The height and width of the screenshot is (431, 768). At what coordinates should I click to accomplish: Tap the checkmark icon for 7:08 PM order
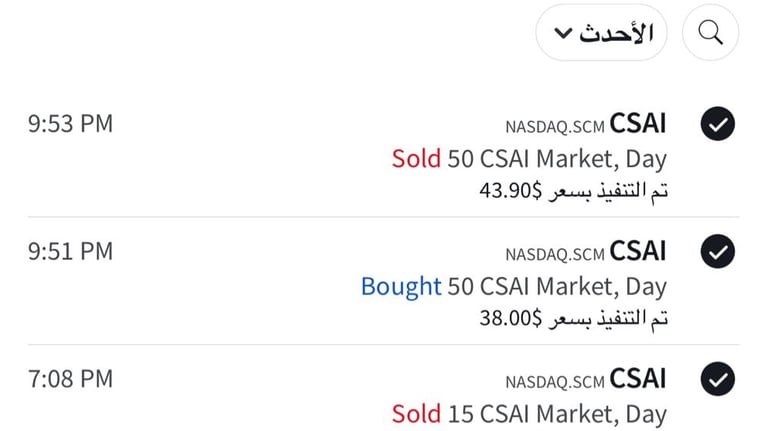[718, 379]
